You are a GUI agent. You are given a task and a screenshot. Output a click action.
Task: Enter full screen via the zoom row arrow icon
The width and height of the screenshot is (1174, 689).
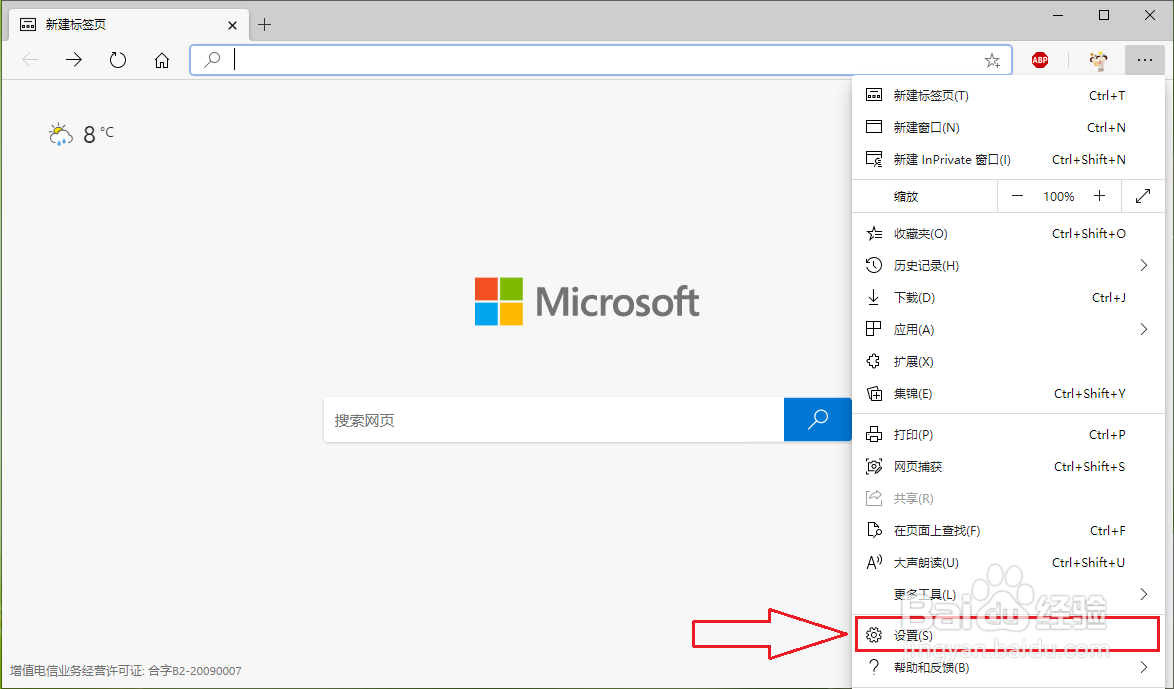[1143, 196]
